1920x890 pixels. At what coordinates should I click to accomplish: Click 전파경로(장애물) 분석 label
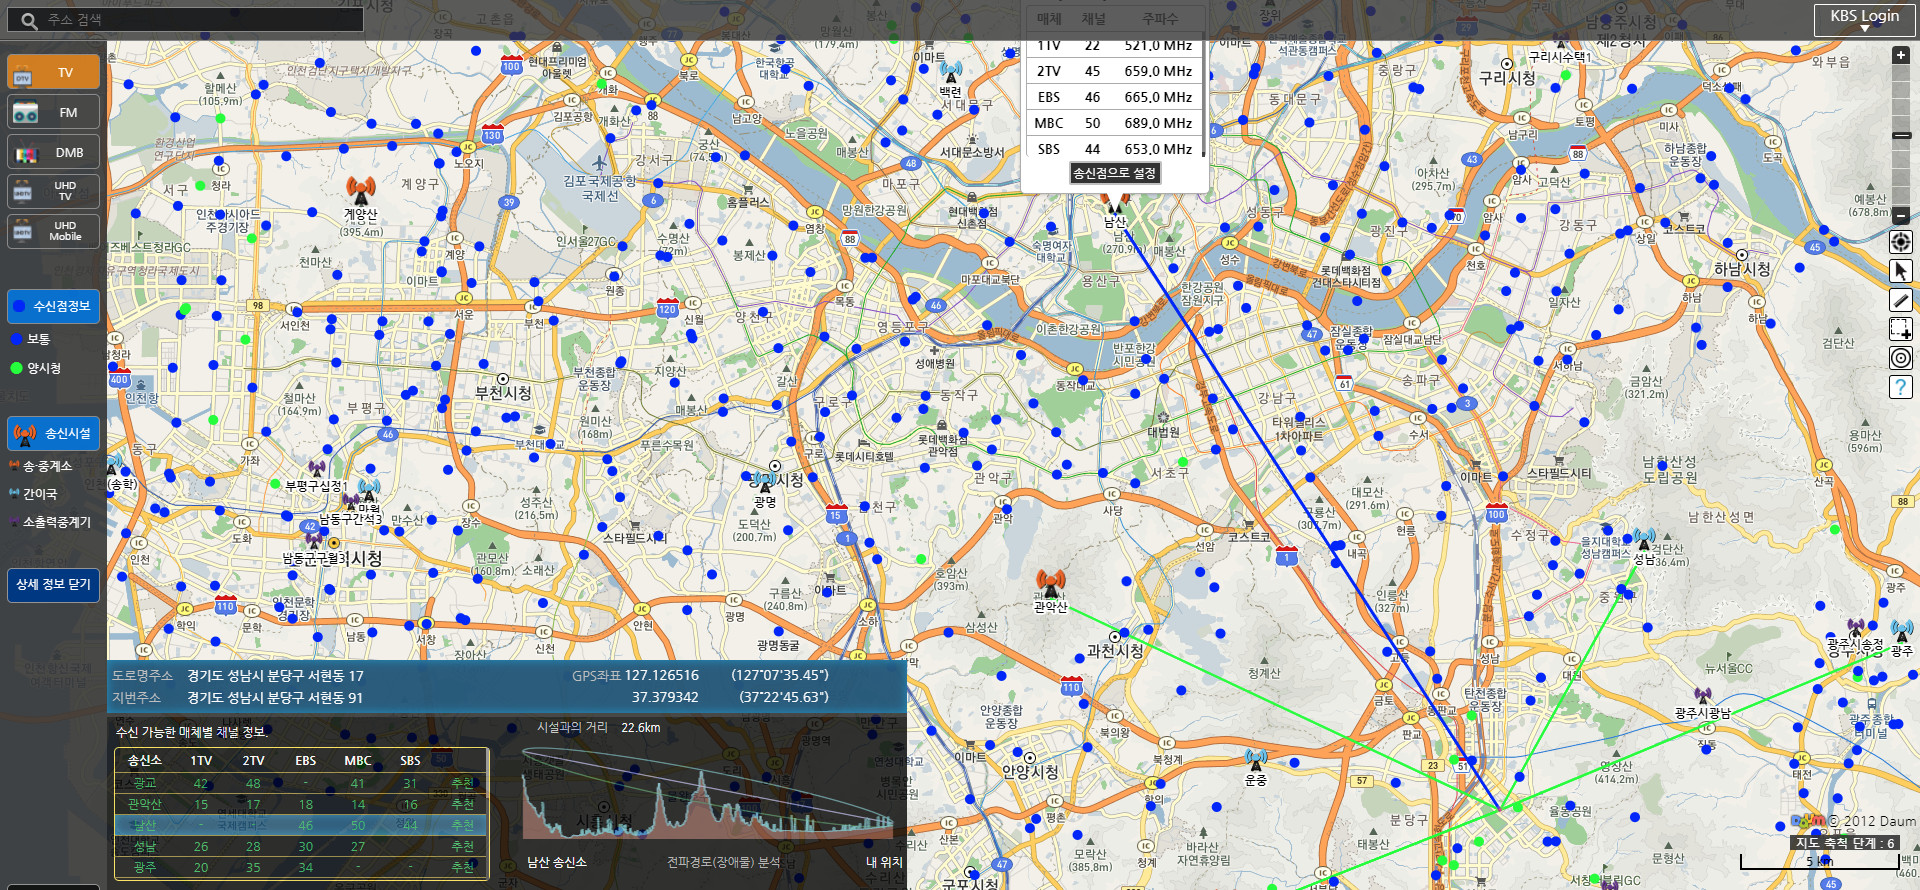click(x=723, y=862)
